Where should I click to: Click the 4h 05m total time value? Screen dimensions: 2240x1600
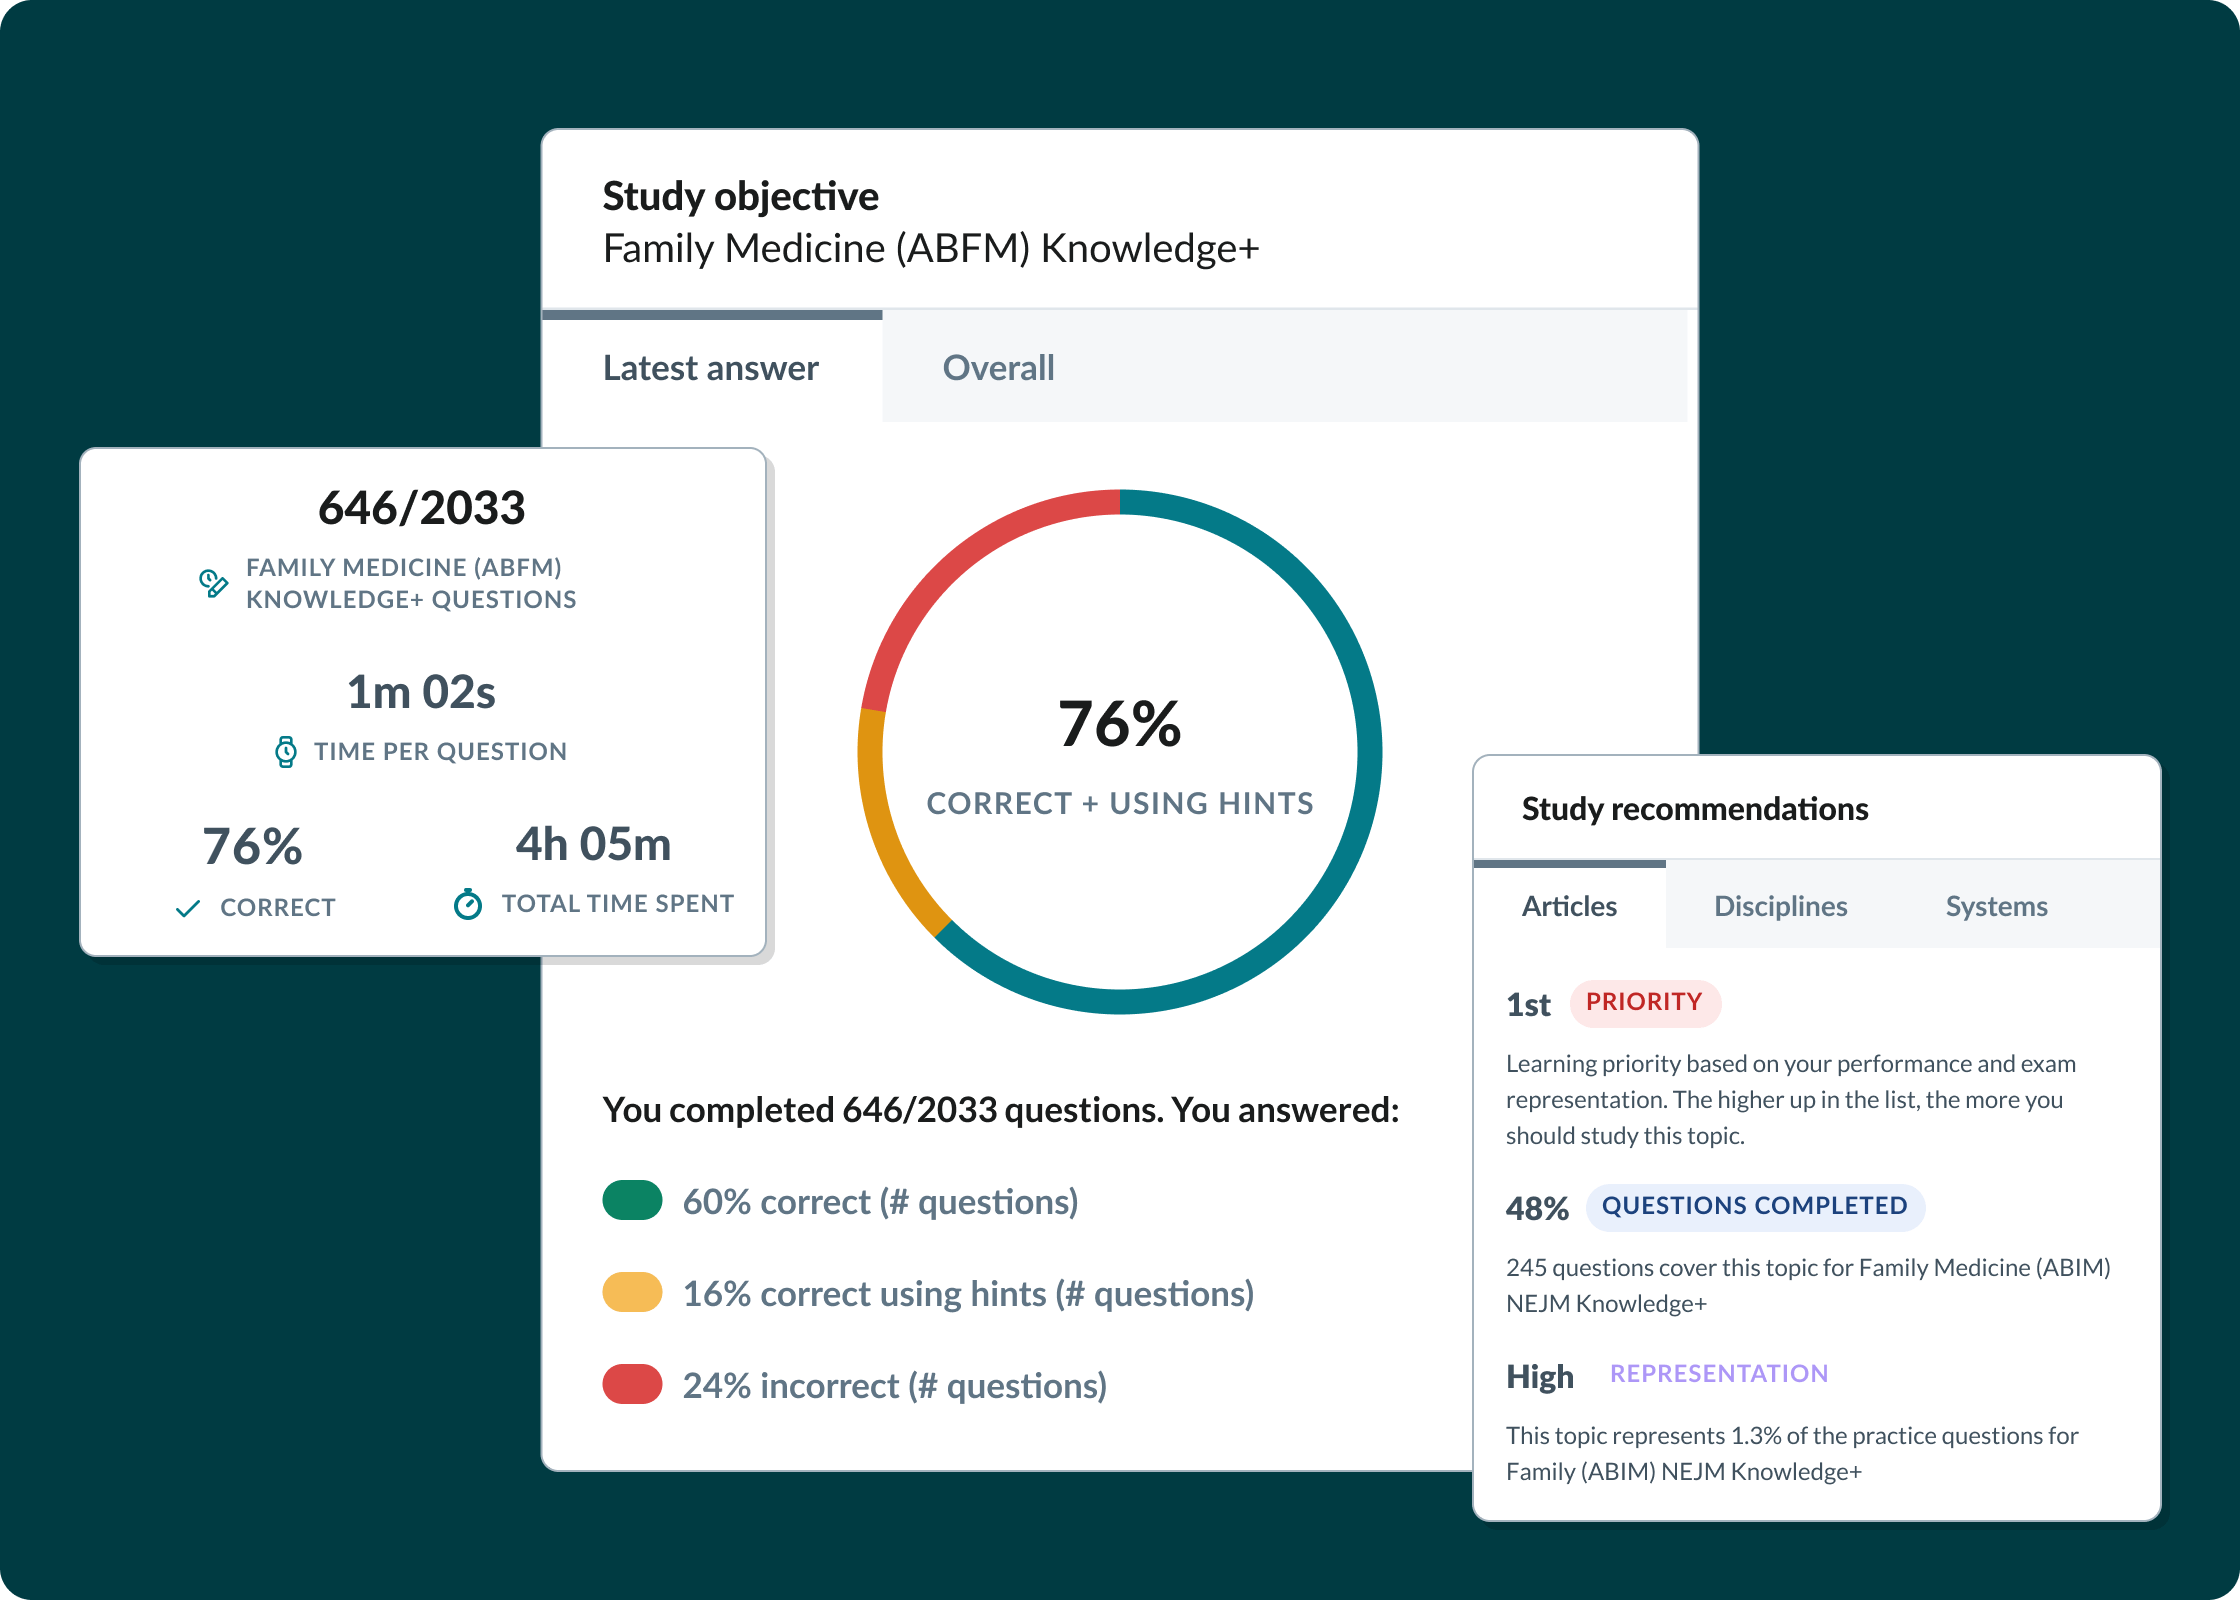tap(593, 845)
